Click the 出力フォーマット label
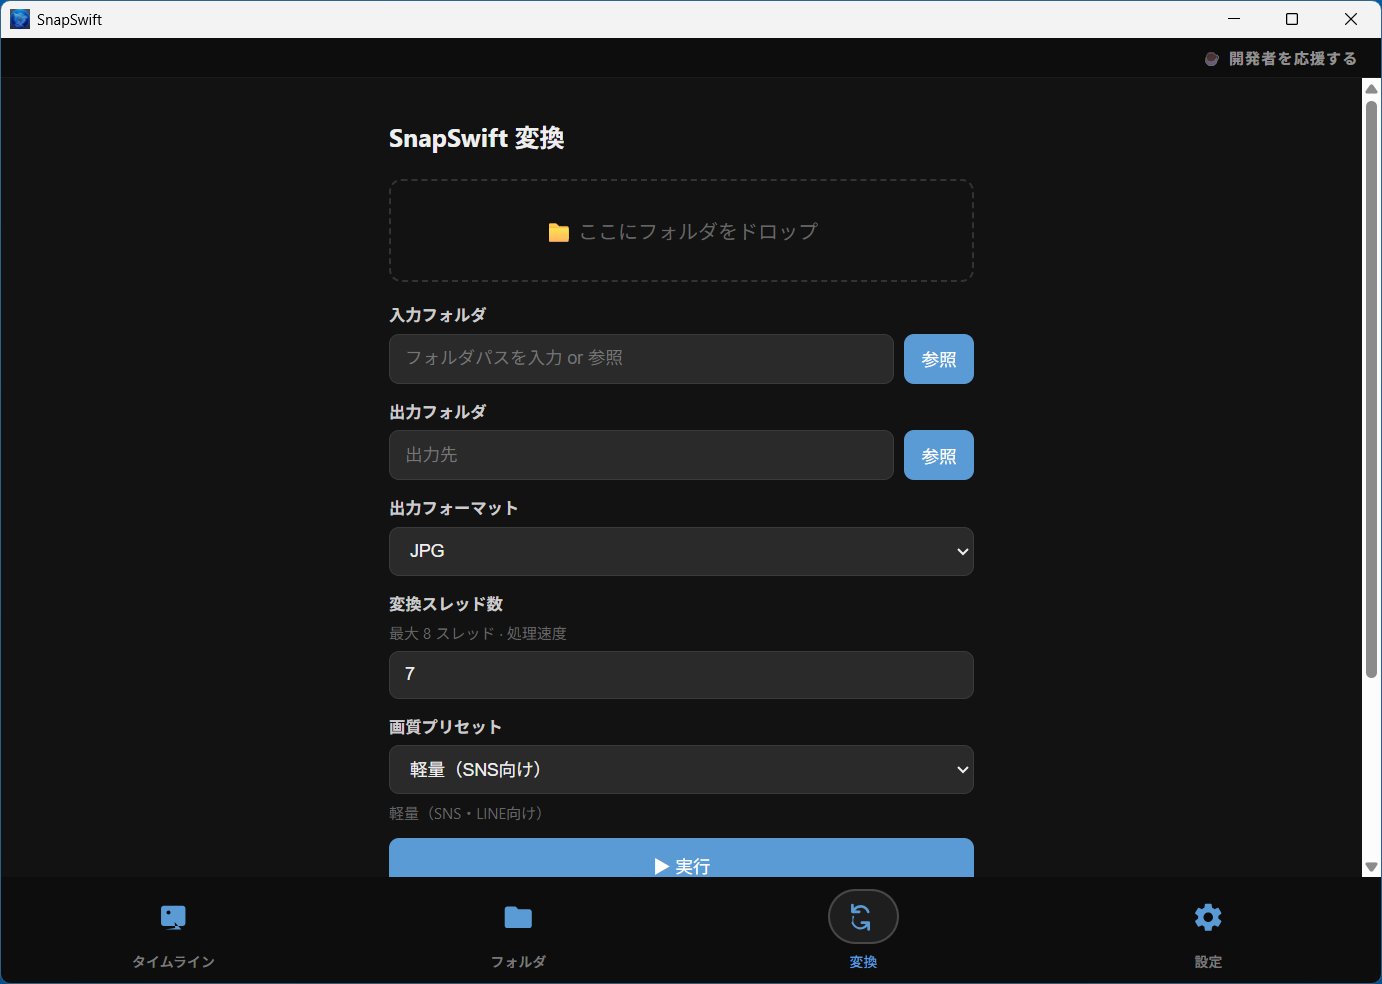 point(453,508)
